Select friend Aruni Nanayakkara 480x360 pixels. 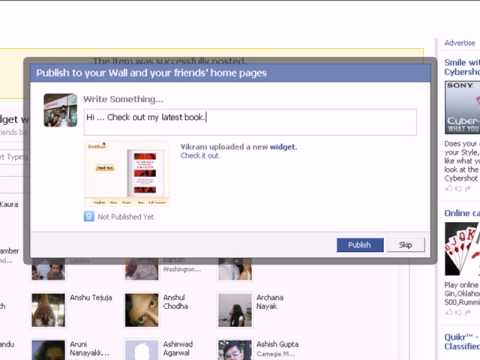point(89,348)
